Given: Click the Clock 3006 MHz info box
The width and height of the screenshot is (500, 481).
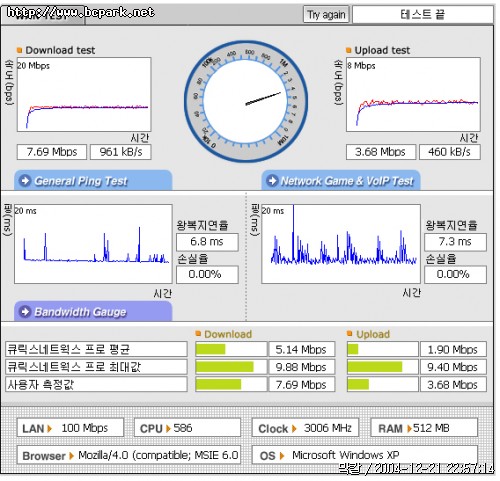Looking at the screenshot, I should click(x=305, y=428).
